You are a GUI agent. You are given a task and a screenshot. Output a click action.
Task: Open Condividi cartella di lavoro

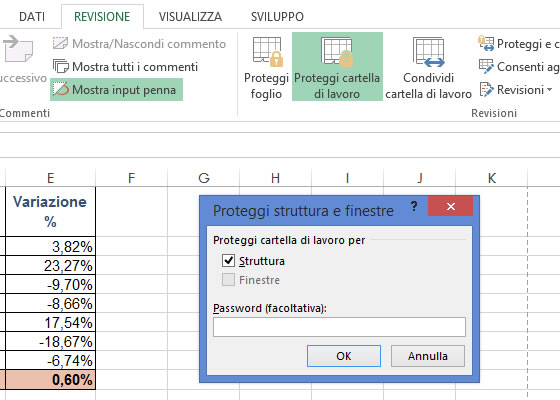(428, 67)
